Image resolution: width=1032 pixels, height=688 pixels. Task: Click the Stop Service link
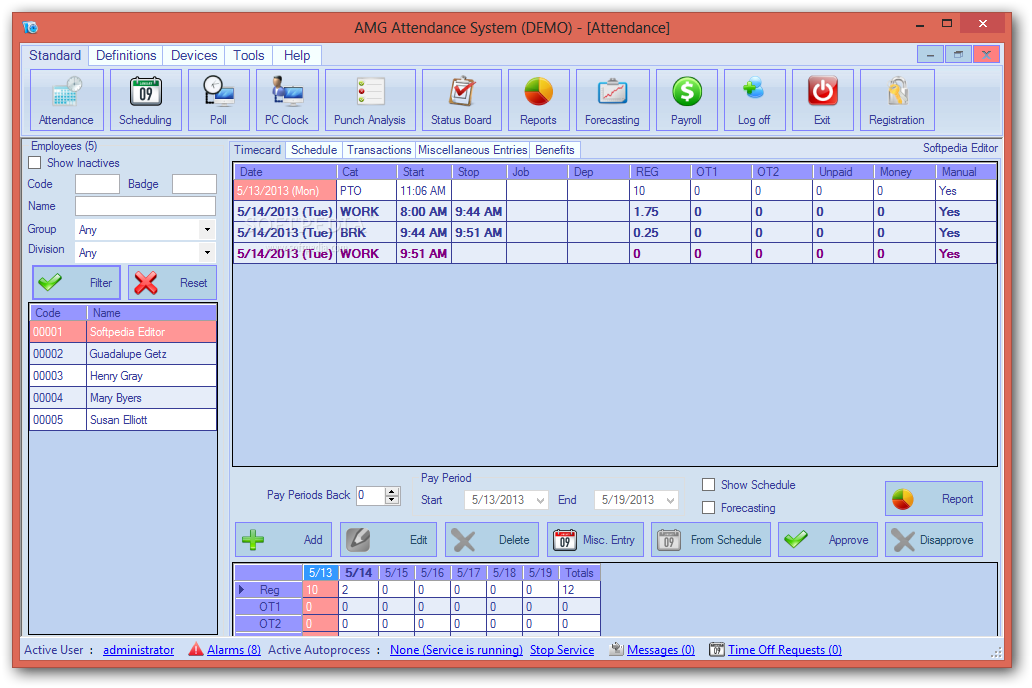point(562,650)
